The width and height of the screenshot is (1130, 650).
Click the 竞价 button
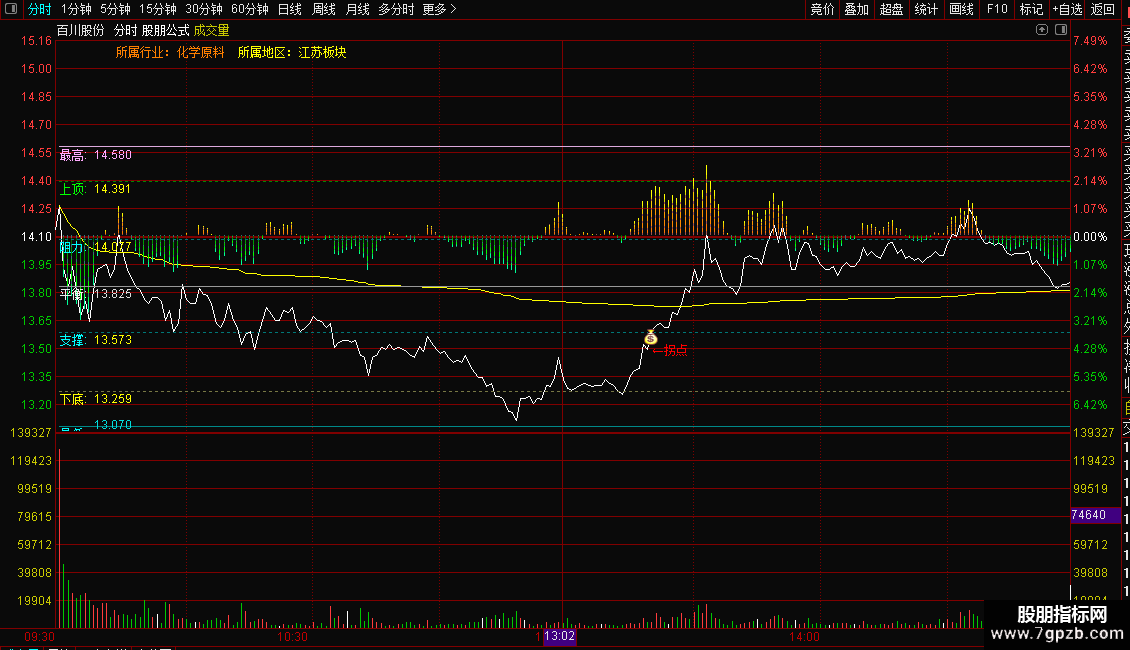pos(822,9)
